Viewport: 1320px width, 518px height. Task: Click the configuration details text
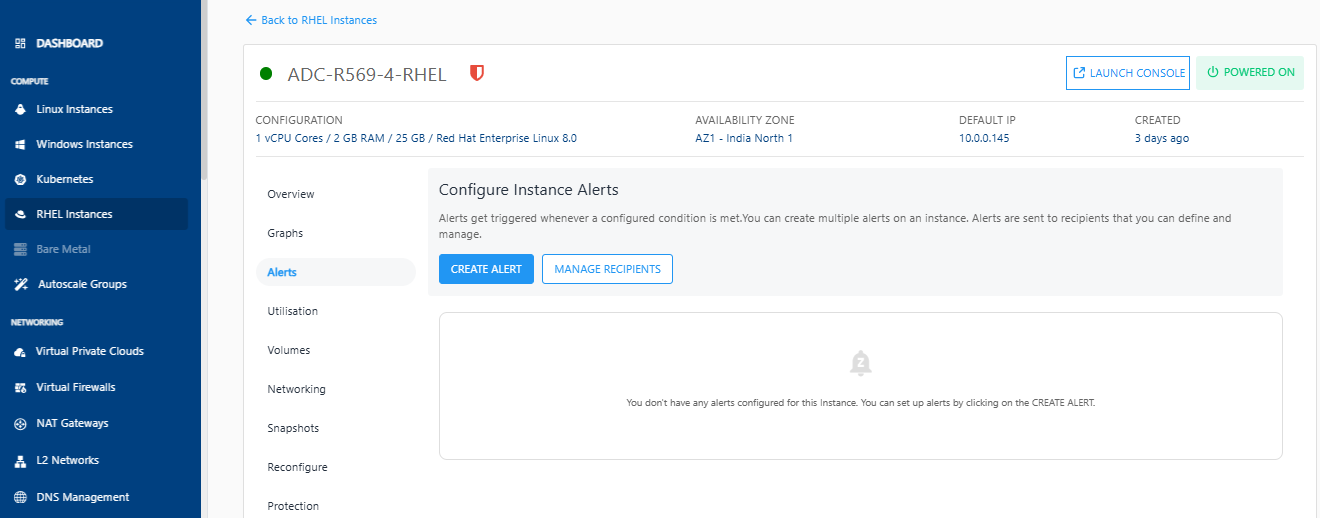416,138
